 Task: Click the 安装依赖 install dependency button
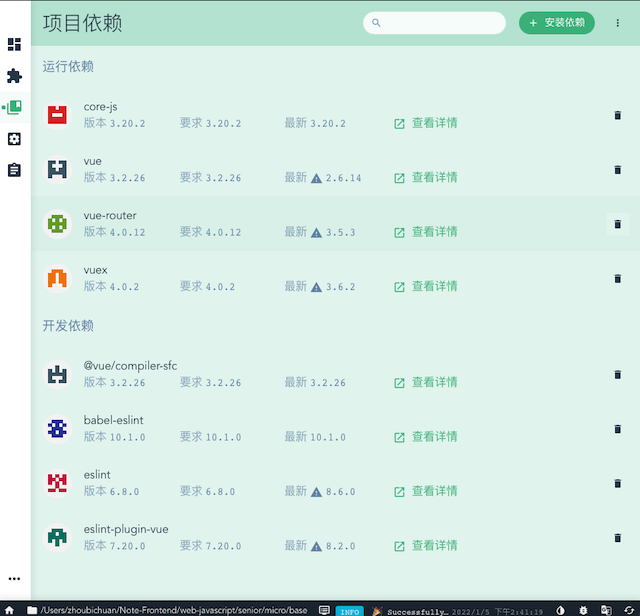[x=557, y=23]
